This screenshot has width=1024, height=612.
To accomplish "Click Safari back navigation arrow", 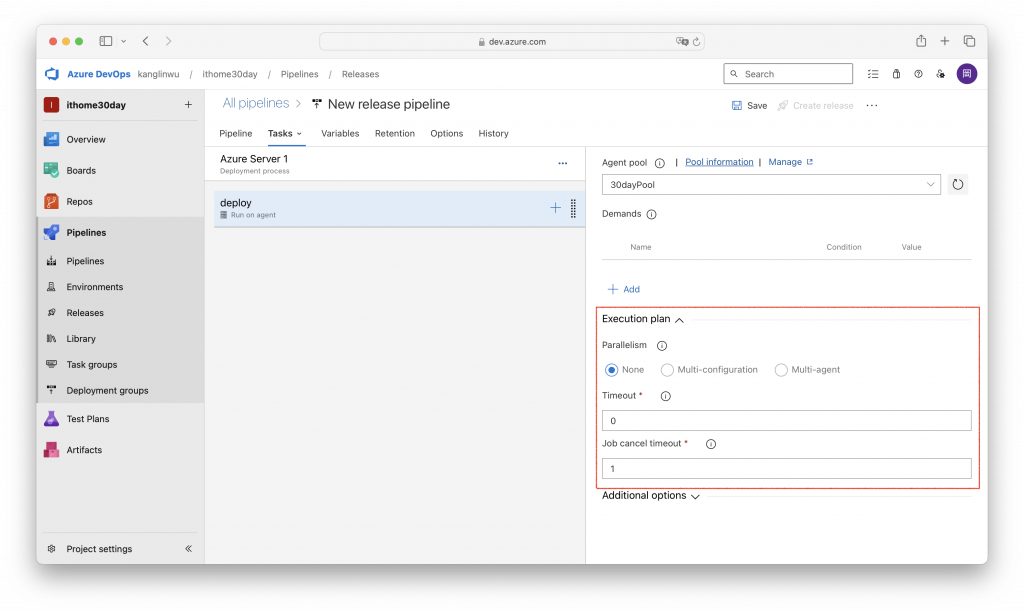I will [x=146, y=41].
